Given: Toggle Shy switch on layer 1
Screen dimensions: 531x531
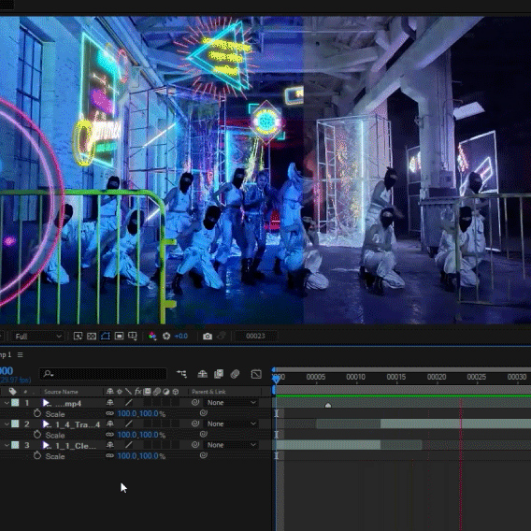Looking at the screenshot, I should 110,403.
